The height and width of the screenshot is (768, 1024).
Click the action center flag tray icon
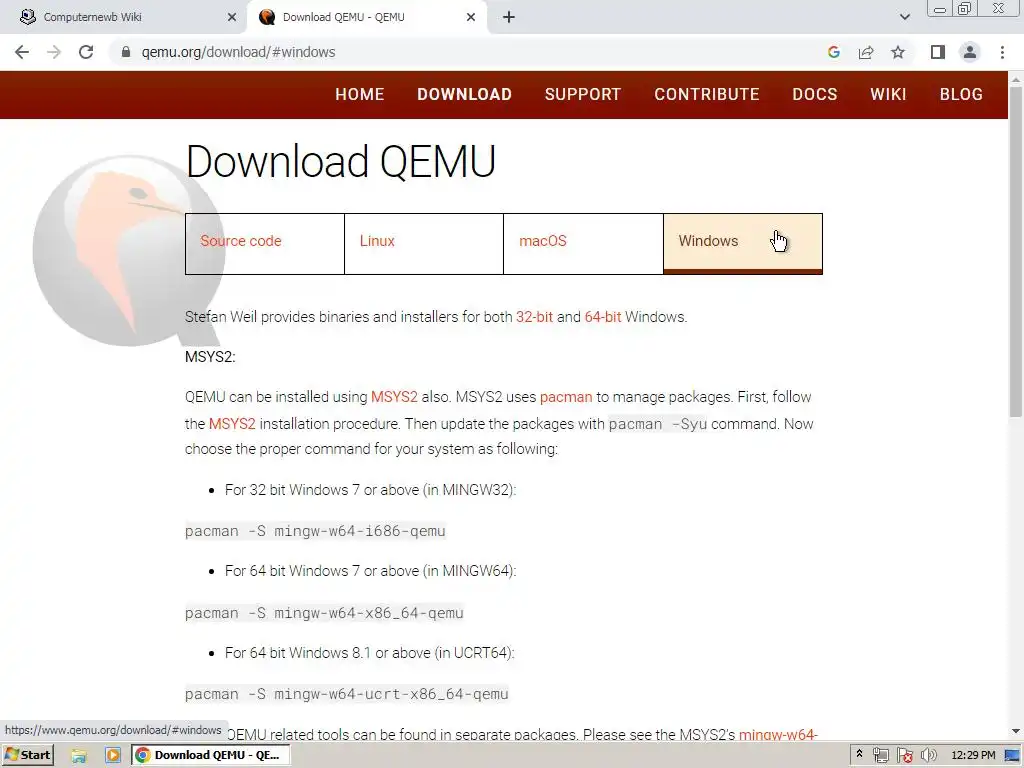[x=904, y=756]
